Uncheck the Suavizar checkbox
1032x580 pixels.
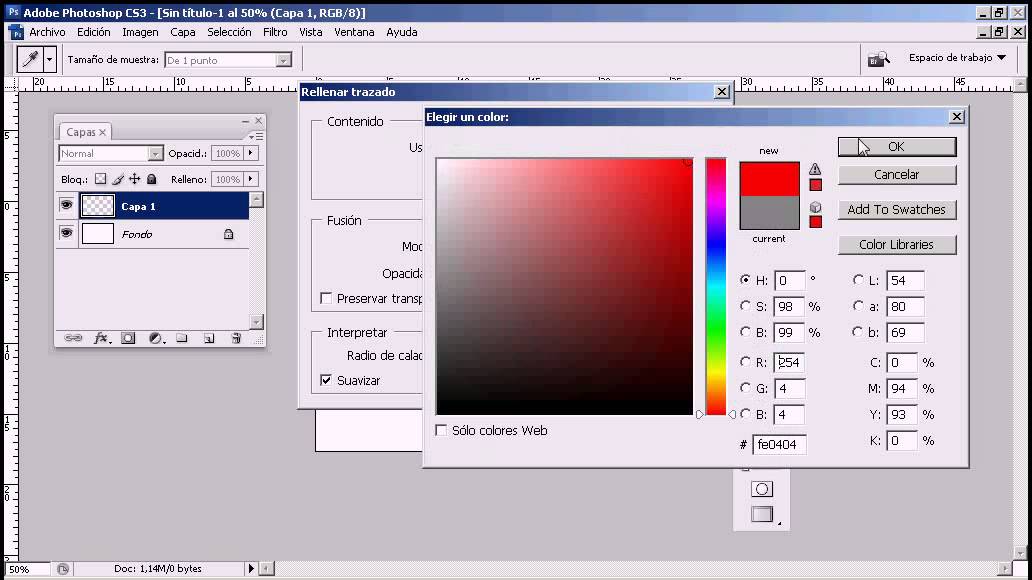(326, 380)
